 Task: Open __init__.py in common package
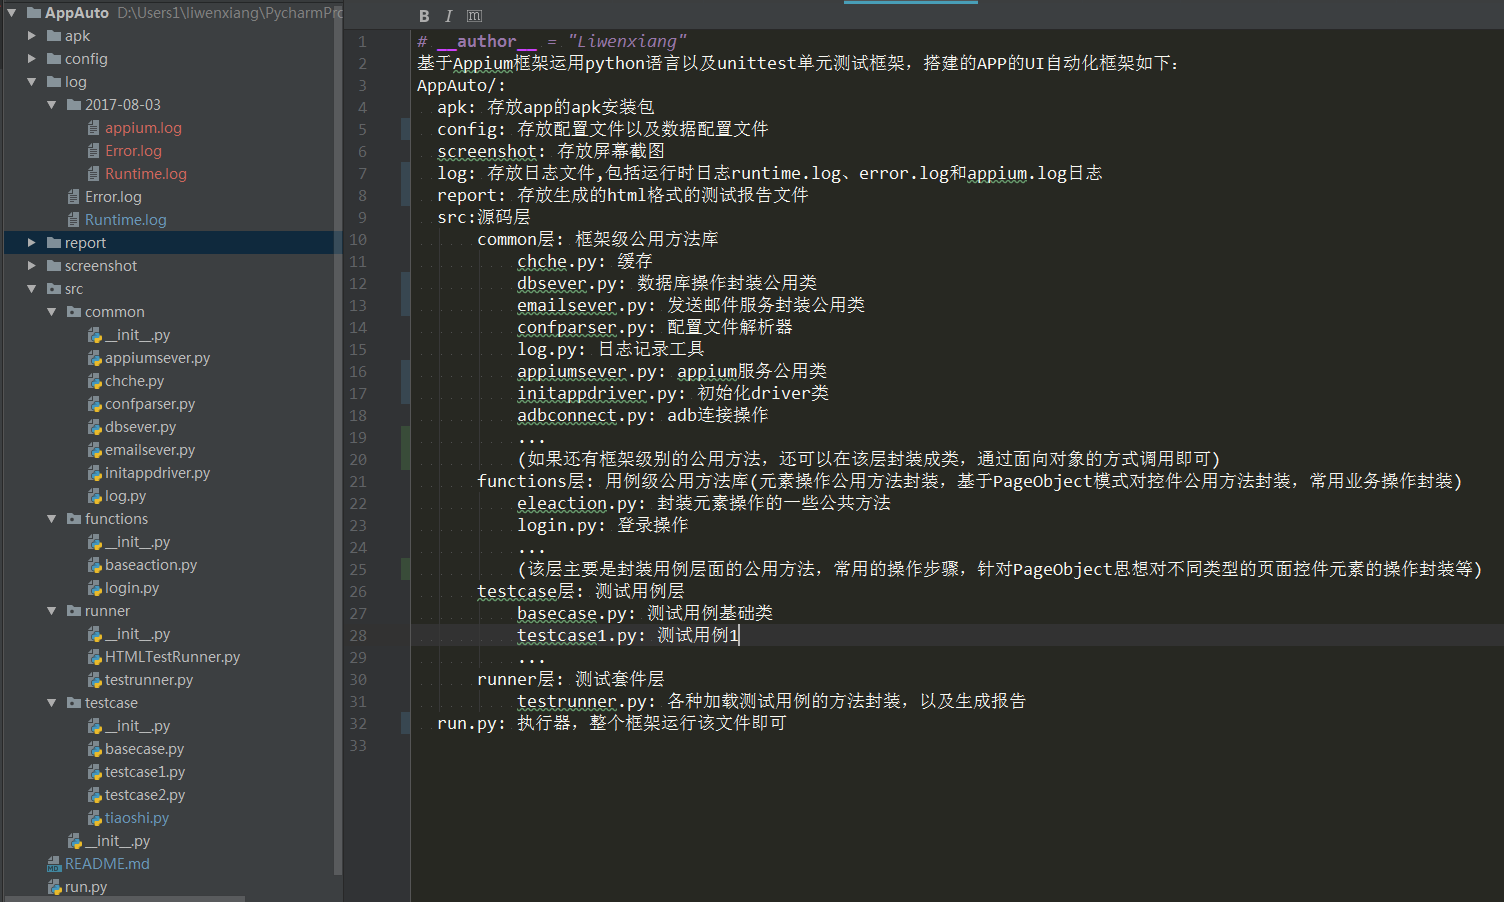coord(138,335)
